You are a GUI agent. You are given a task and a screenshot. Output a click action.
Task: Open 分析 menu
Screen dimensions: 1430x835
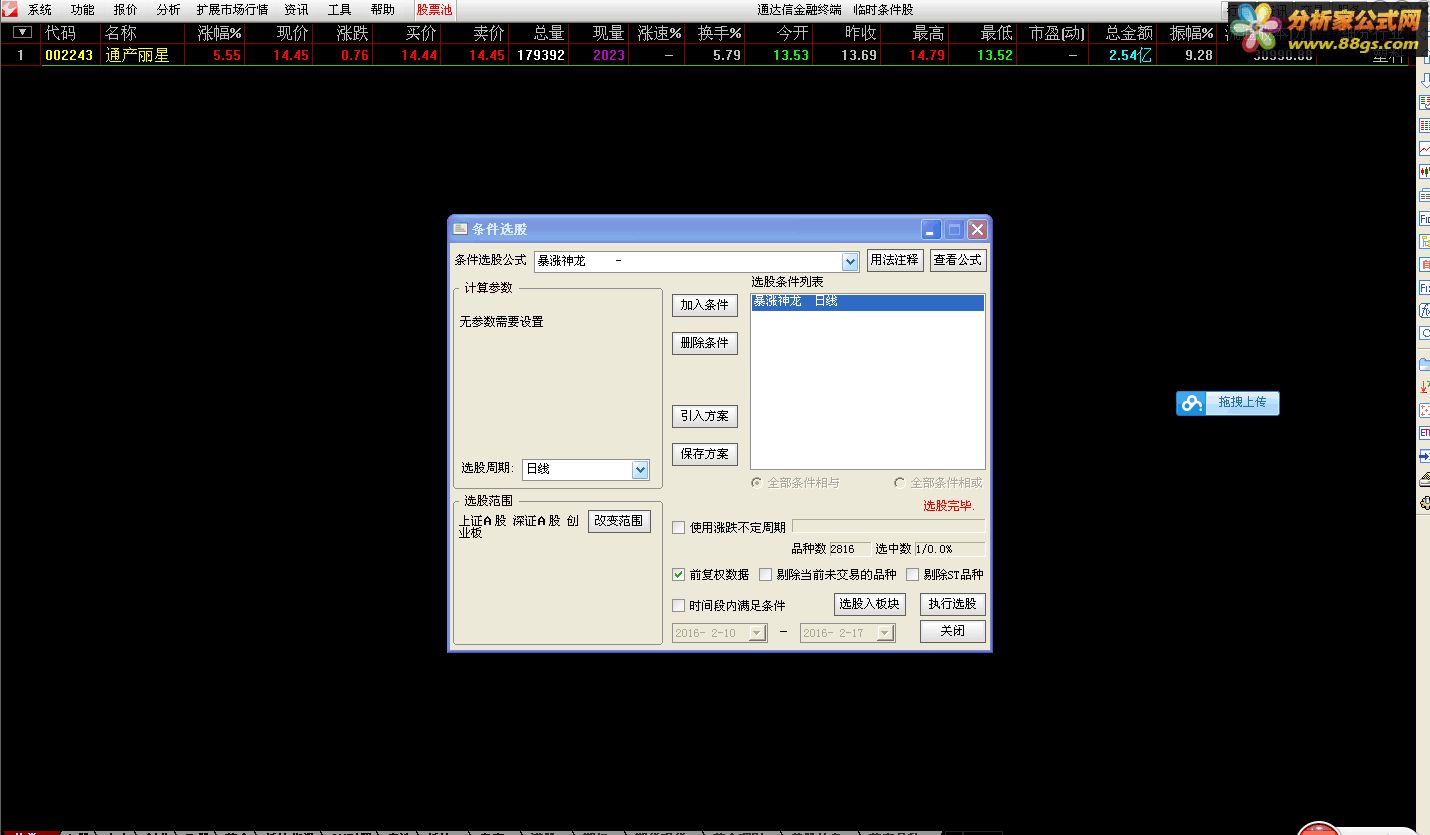coord(168,10)
